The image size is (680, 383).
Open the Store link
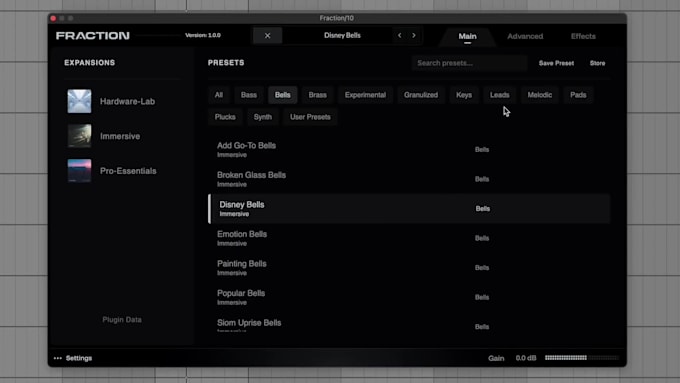click(597, 63)
